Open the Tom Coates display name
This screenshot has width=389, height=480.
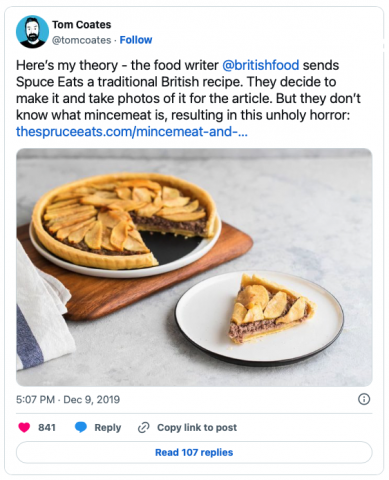click(x=82, y=25)
